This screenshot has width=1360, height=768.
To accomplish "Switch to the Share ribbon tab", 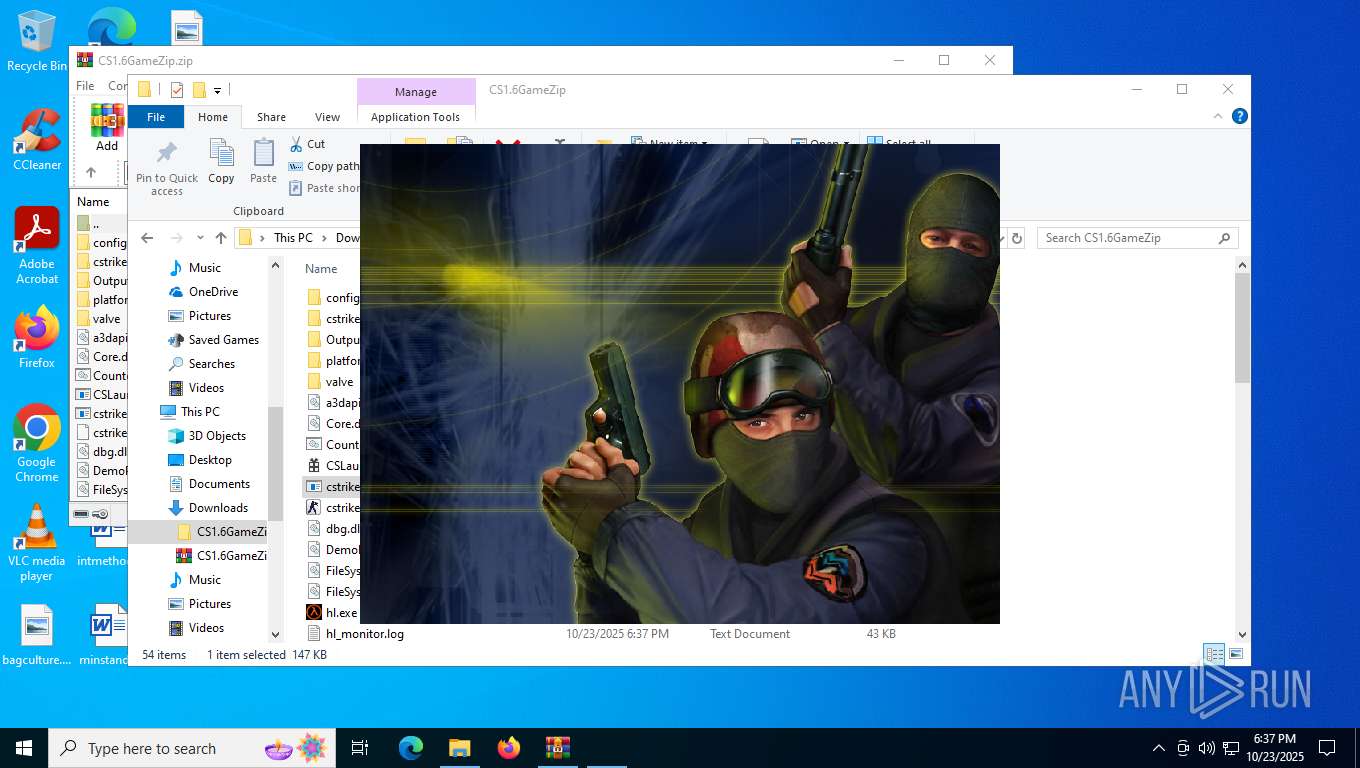I will [x=271, y=117].
